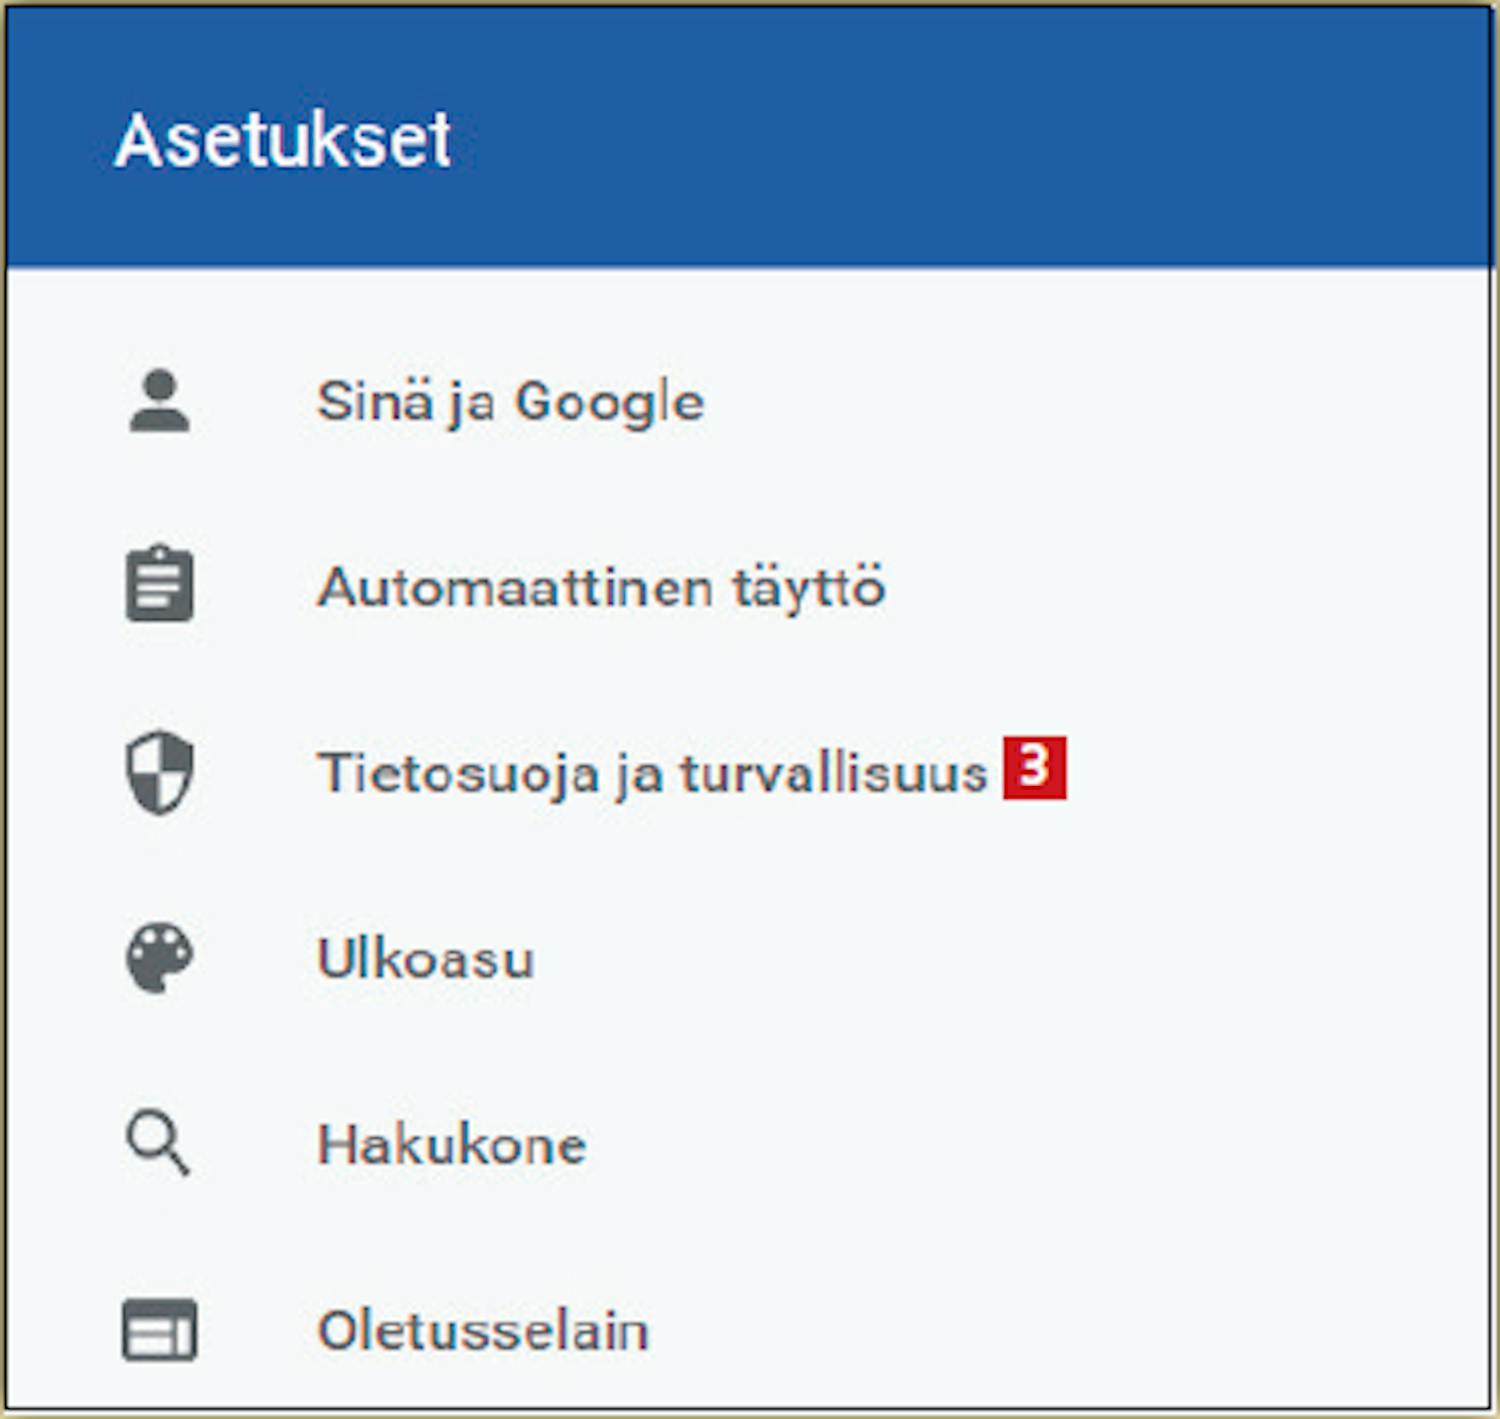
Task: Click the word täyttö in the autofill entry
Action: (x=809, y=587)
